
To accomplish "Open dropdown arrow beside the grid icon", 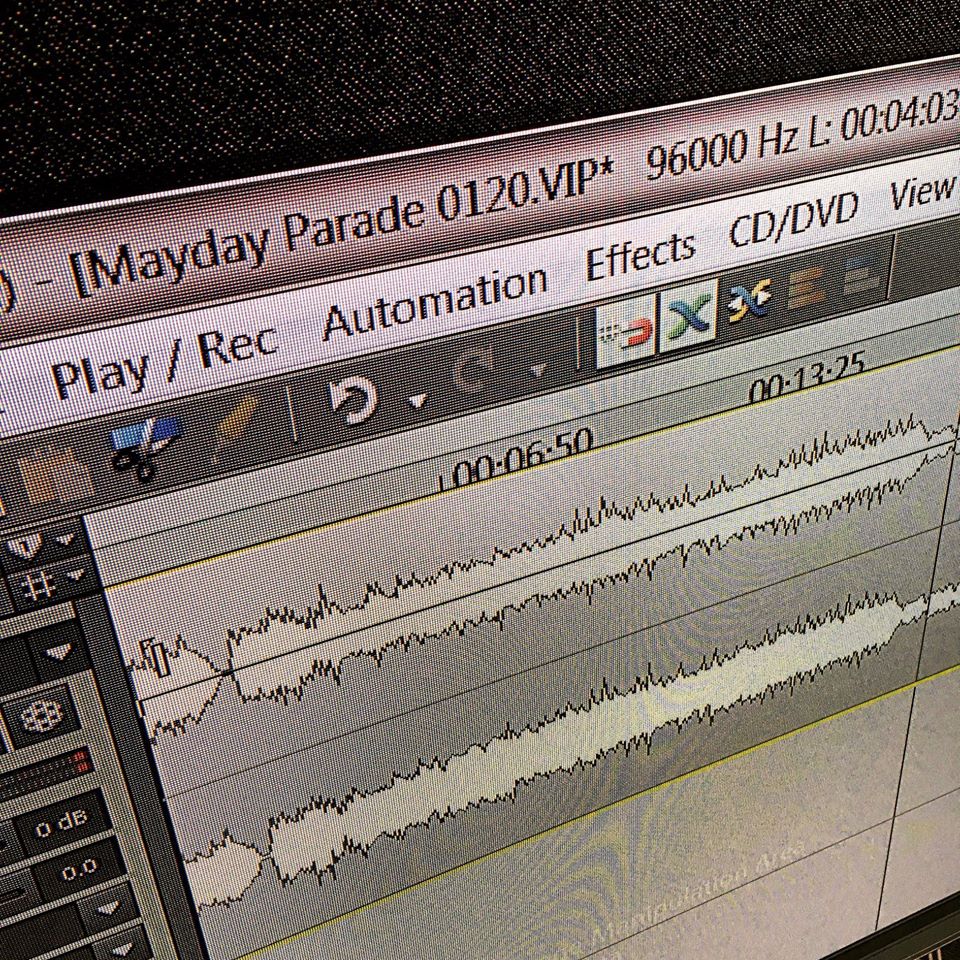I will point(76,575).
